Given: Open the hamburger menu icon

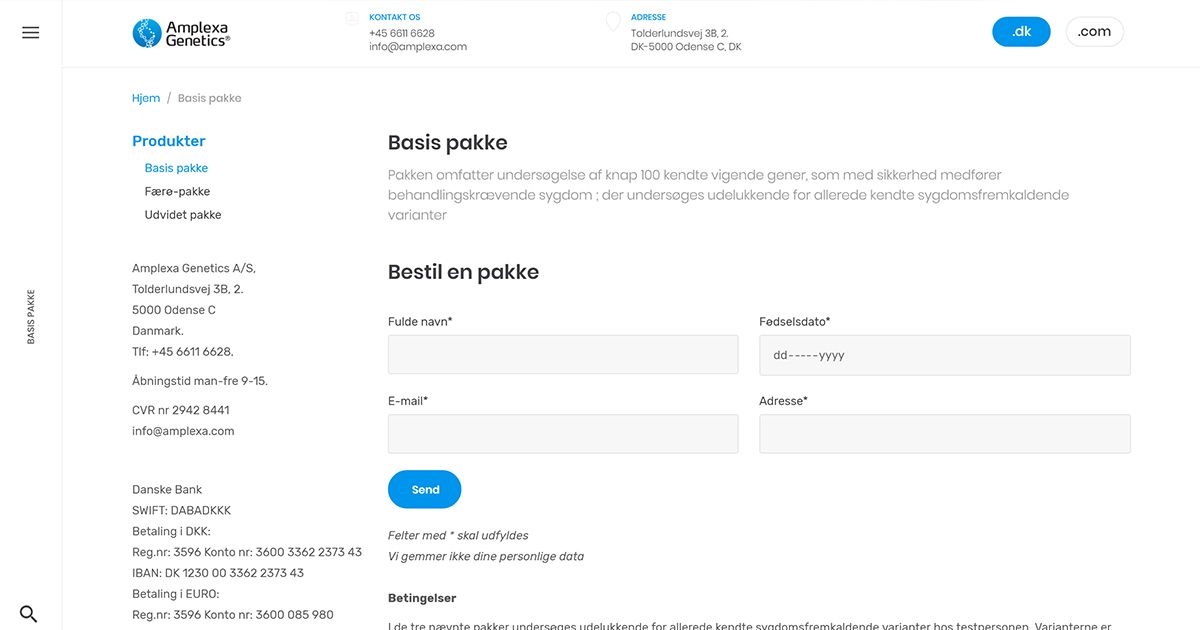Looking at the screenshot, I should click(x=31, y=33).
